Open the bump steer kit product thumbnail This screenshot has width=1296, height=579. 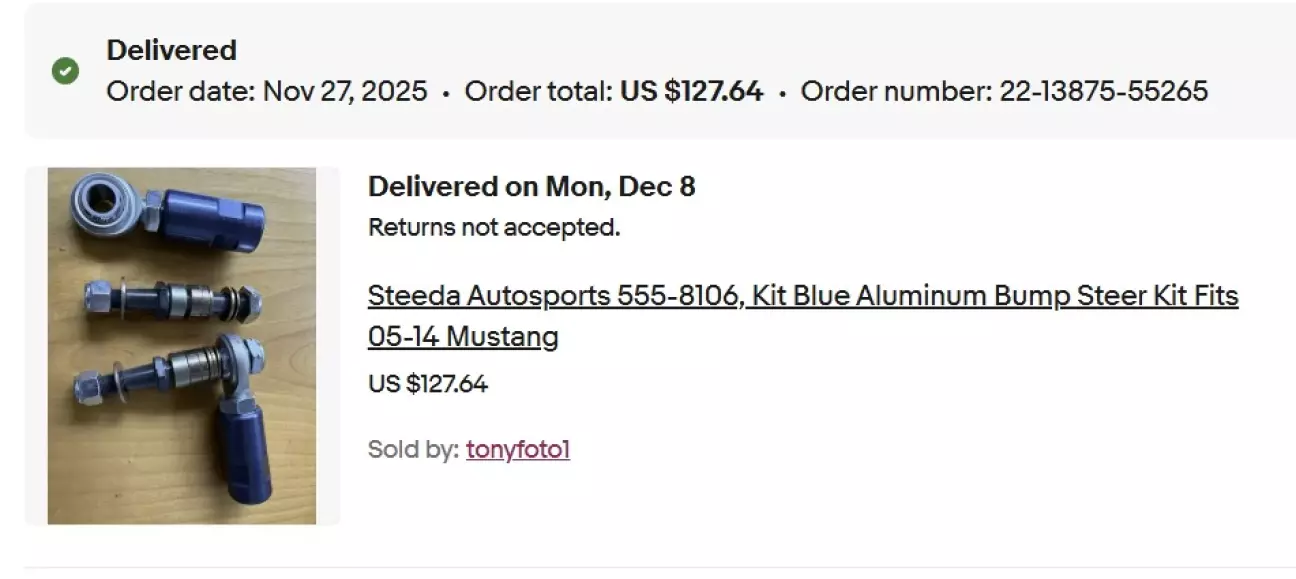coord(182,346)
